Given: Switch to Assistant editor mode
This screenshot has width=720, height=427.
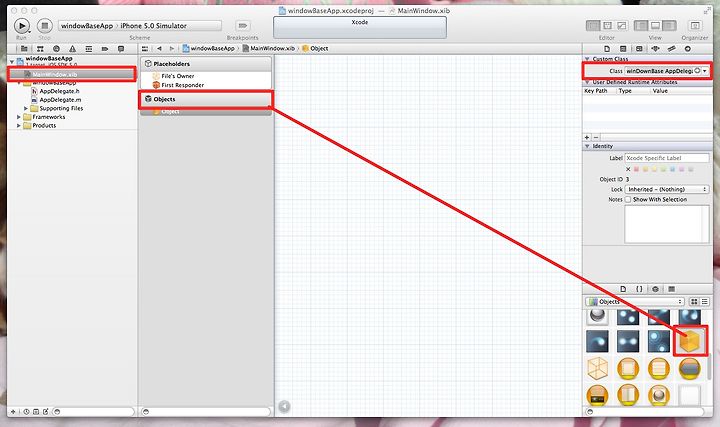Looking at the screenshot, I should pos(608,26).
